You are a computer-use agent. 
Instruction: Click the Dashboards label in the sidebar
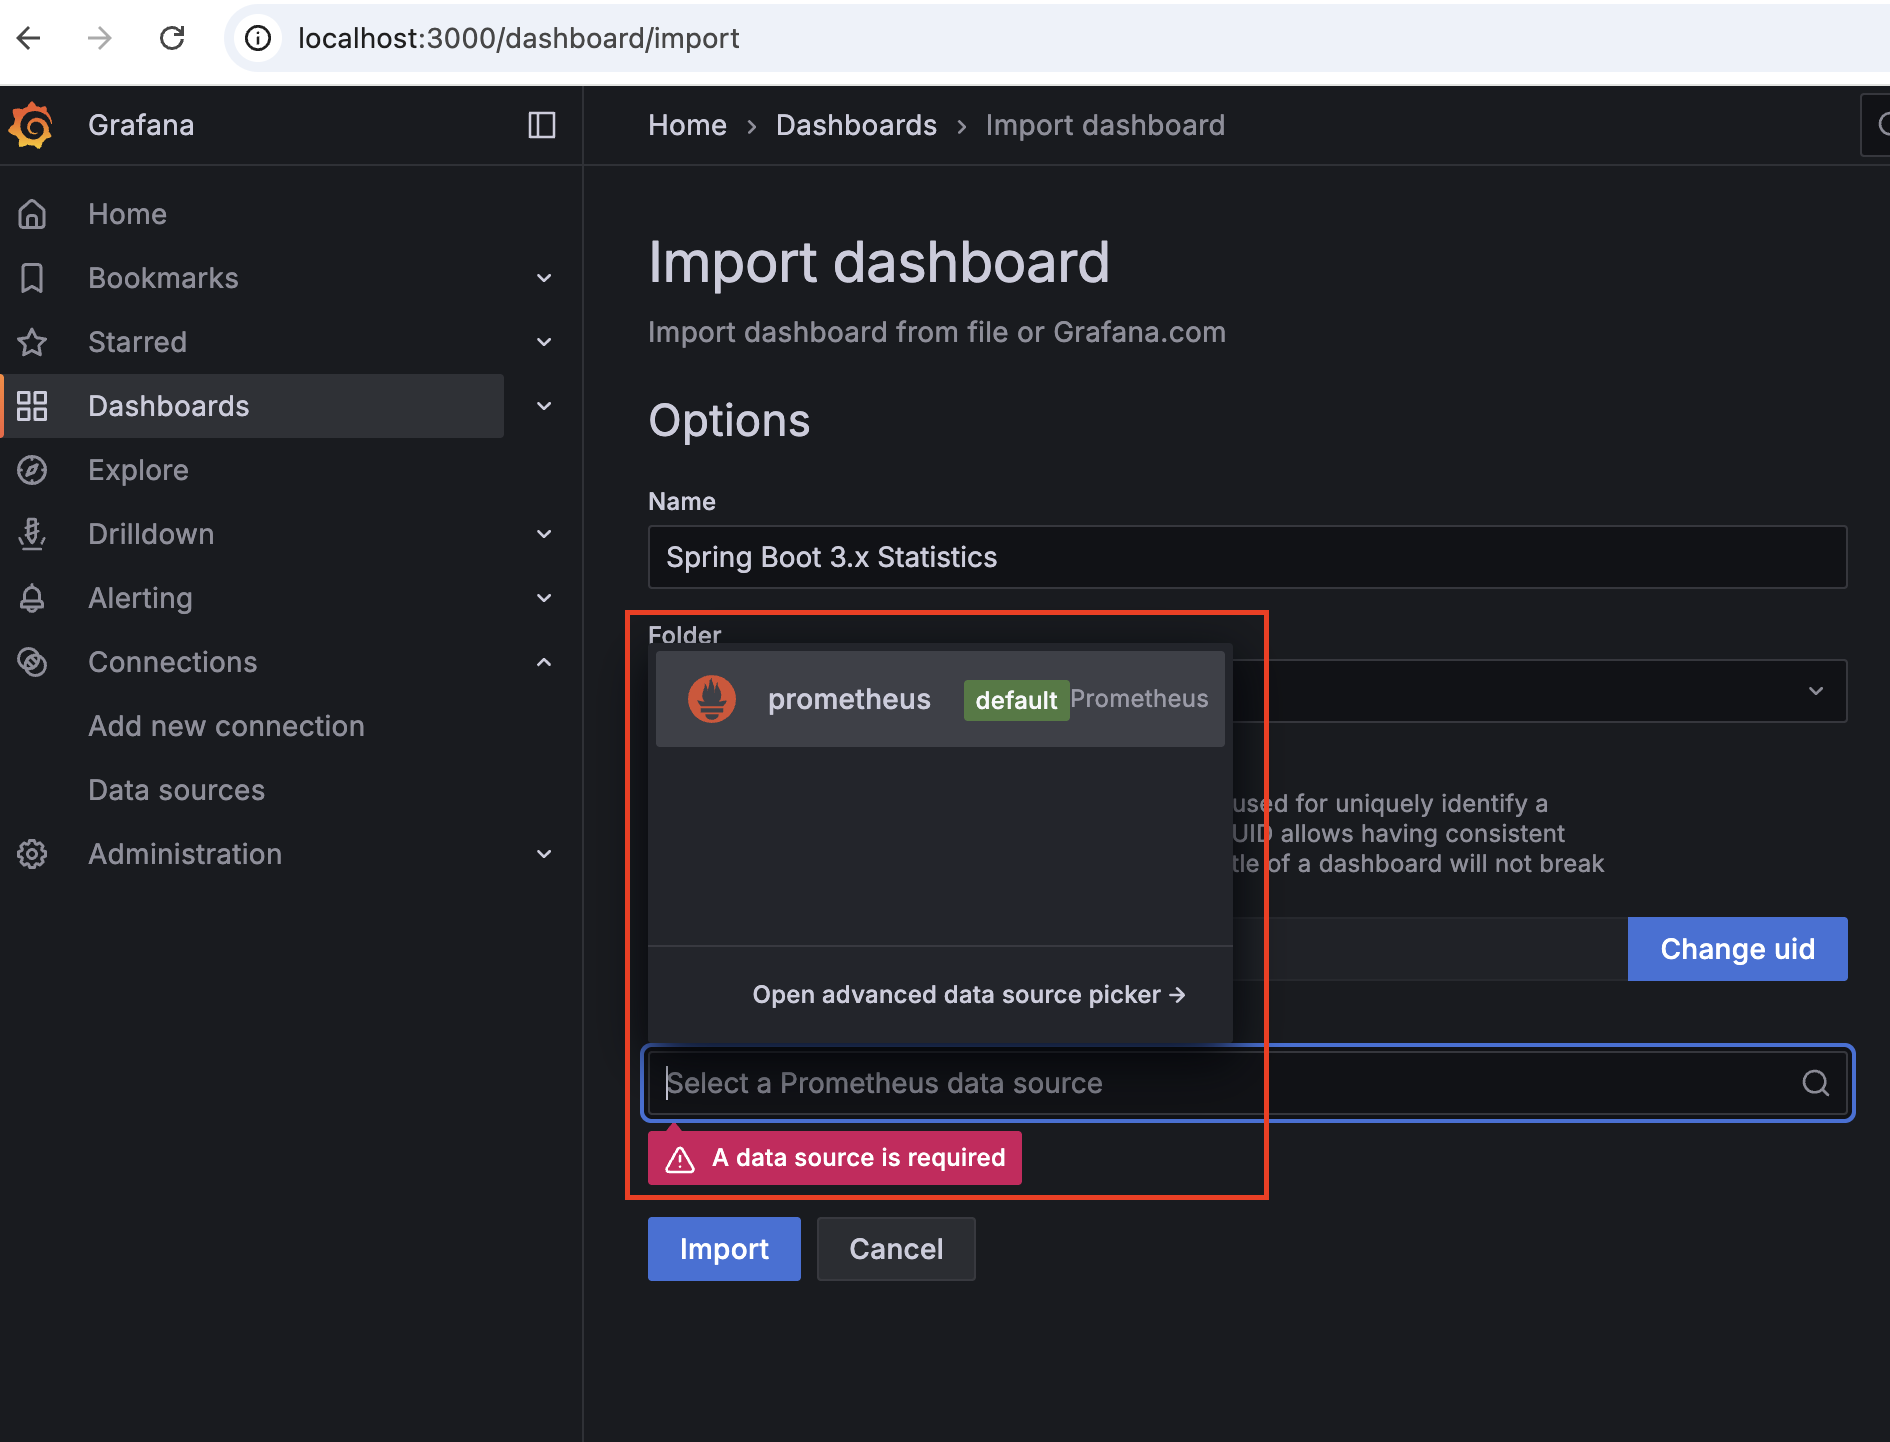click(168, 406)
